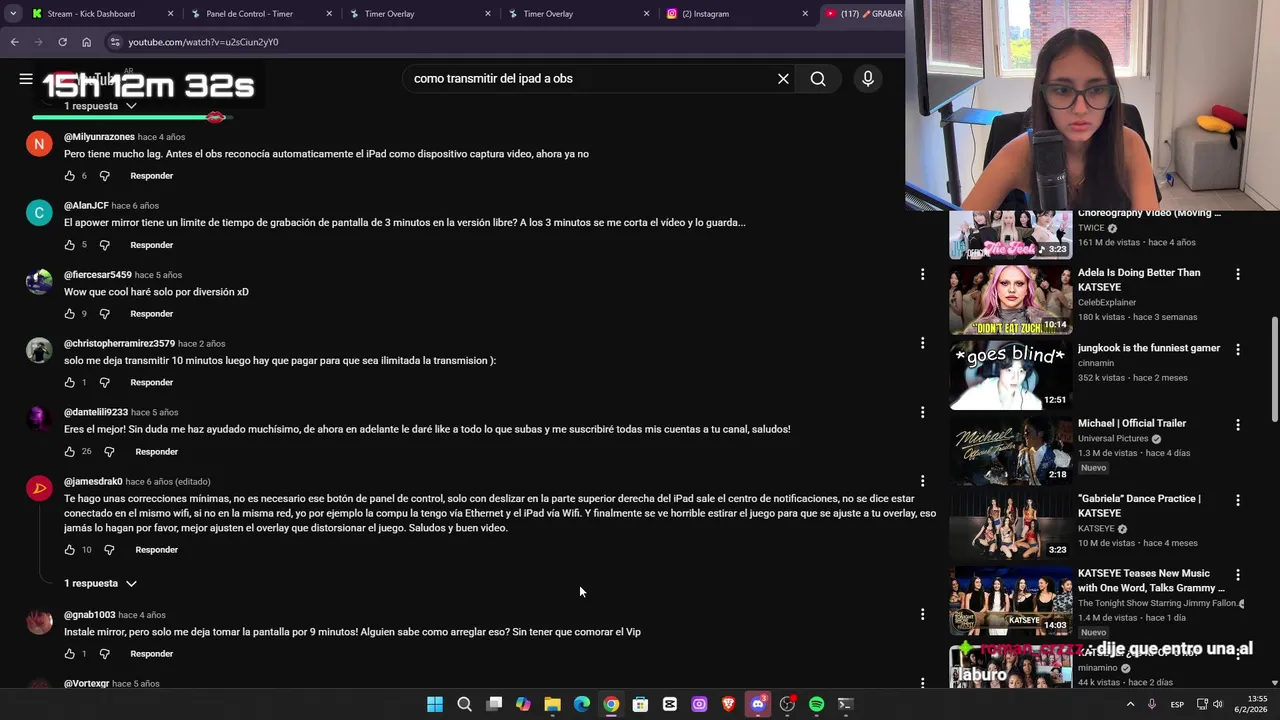Dislike the comment by @Milyunrazones

(x=104, y=176)
